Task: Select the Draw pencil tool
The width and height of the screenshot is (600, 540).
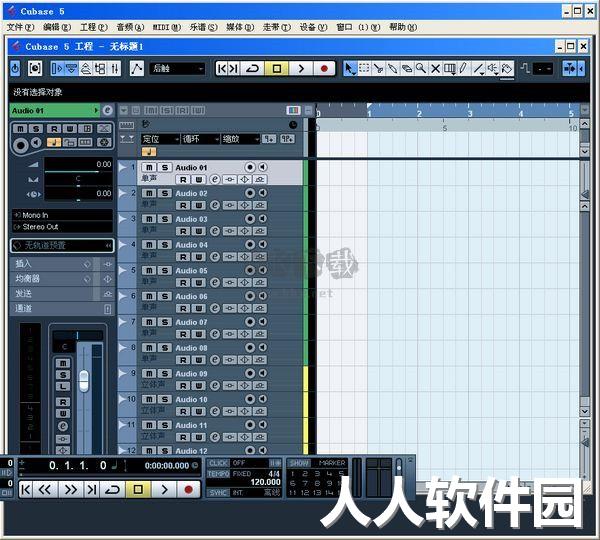Action: (464, 69)
